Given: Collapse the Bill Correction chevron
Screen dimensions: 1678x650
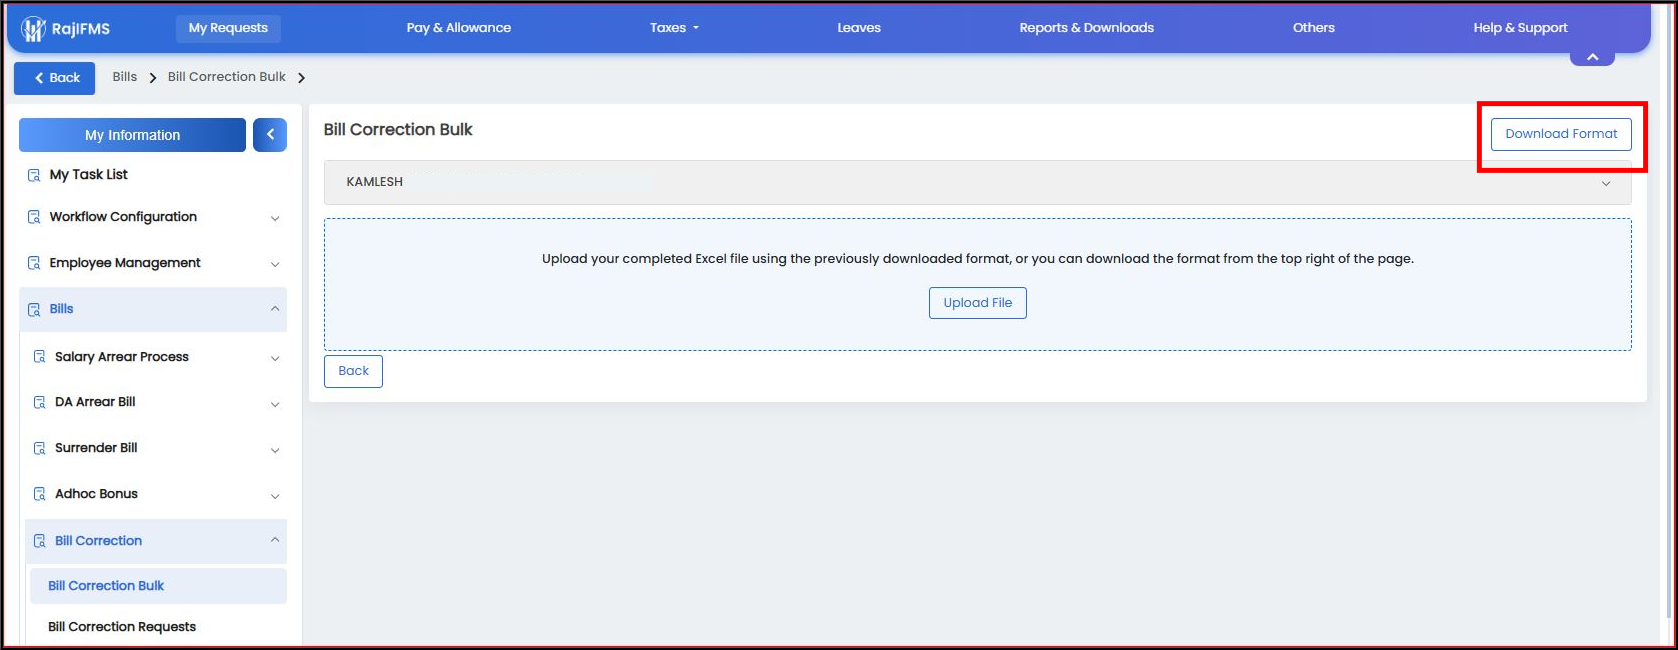Looking at the screenshot, I should click(275, 540).
